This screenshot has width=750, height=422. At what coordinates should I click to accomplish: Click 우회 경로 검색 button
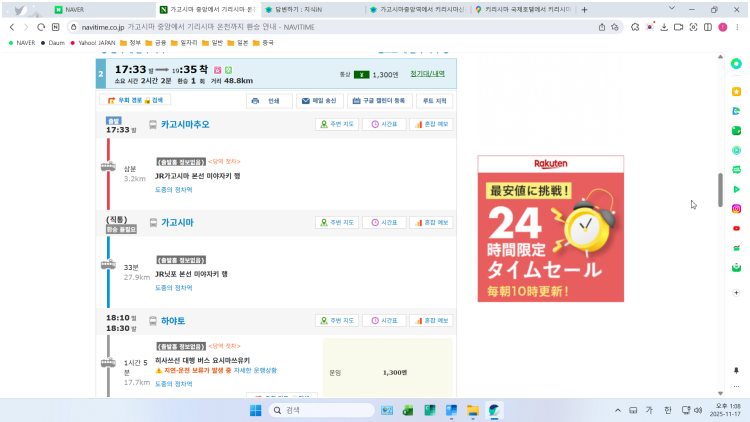pyautogui.click(x=133, y=101)
